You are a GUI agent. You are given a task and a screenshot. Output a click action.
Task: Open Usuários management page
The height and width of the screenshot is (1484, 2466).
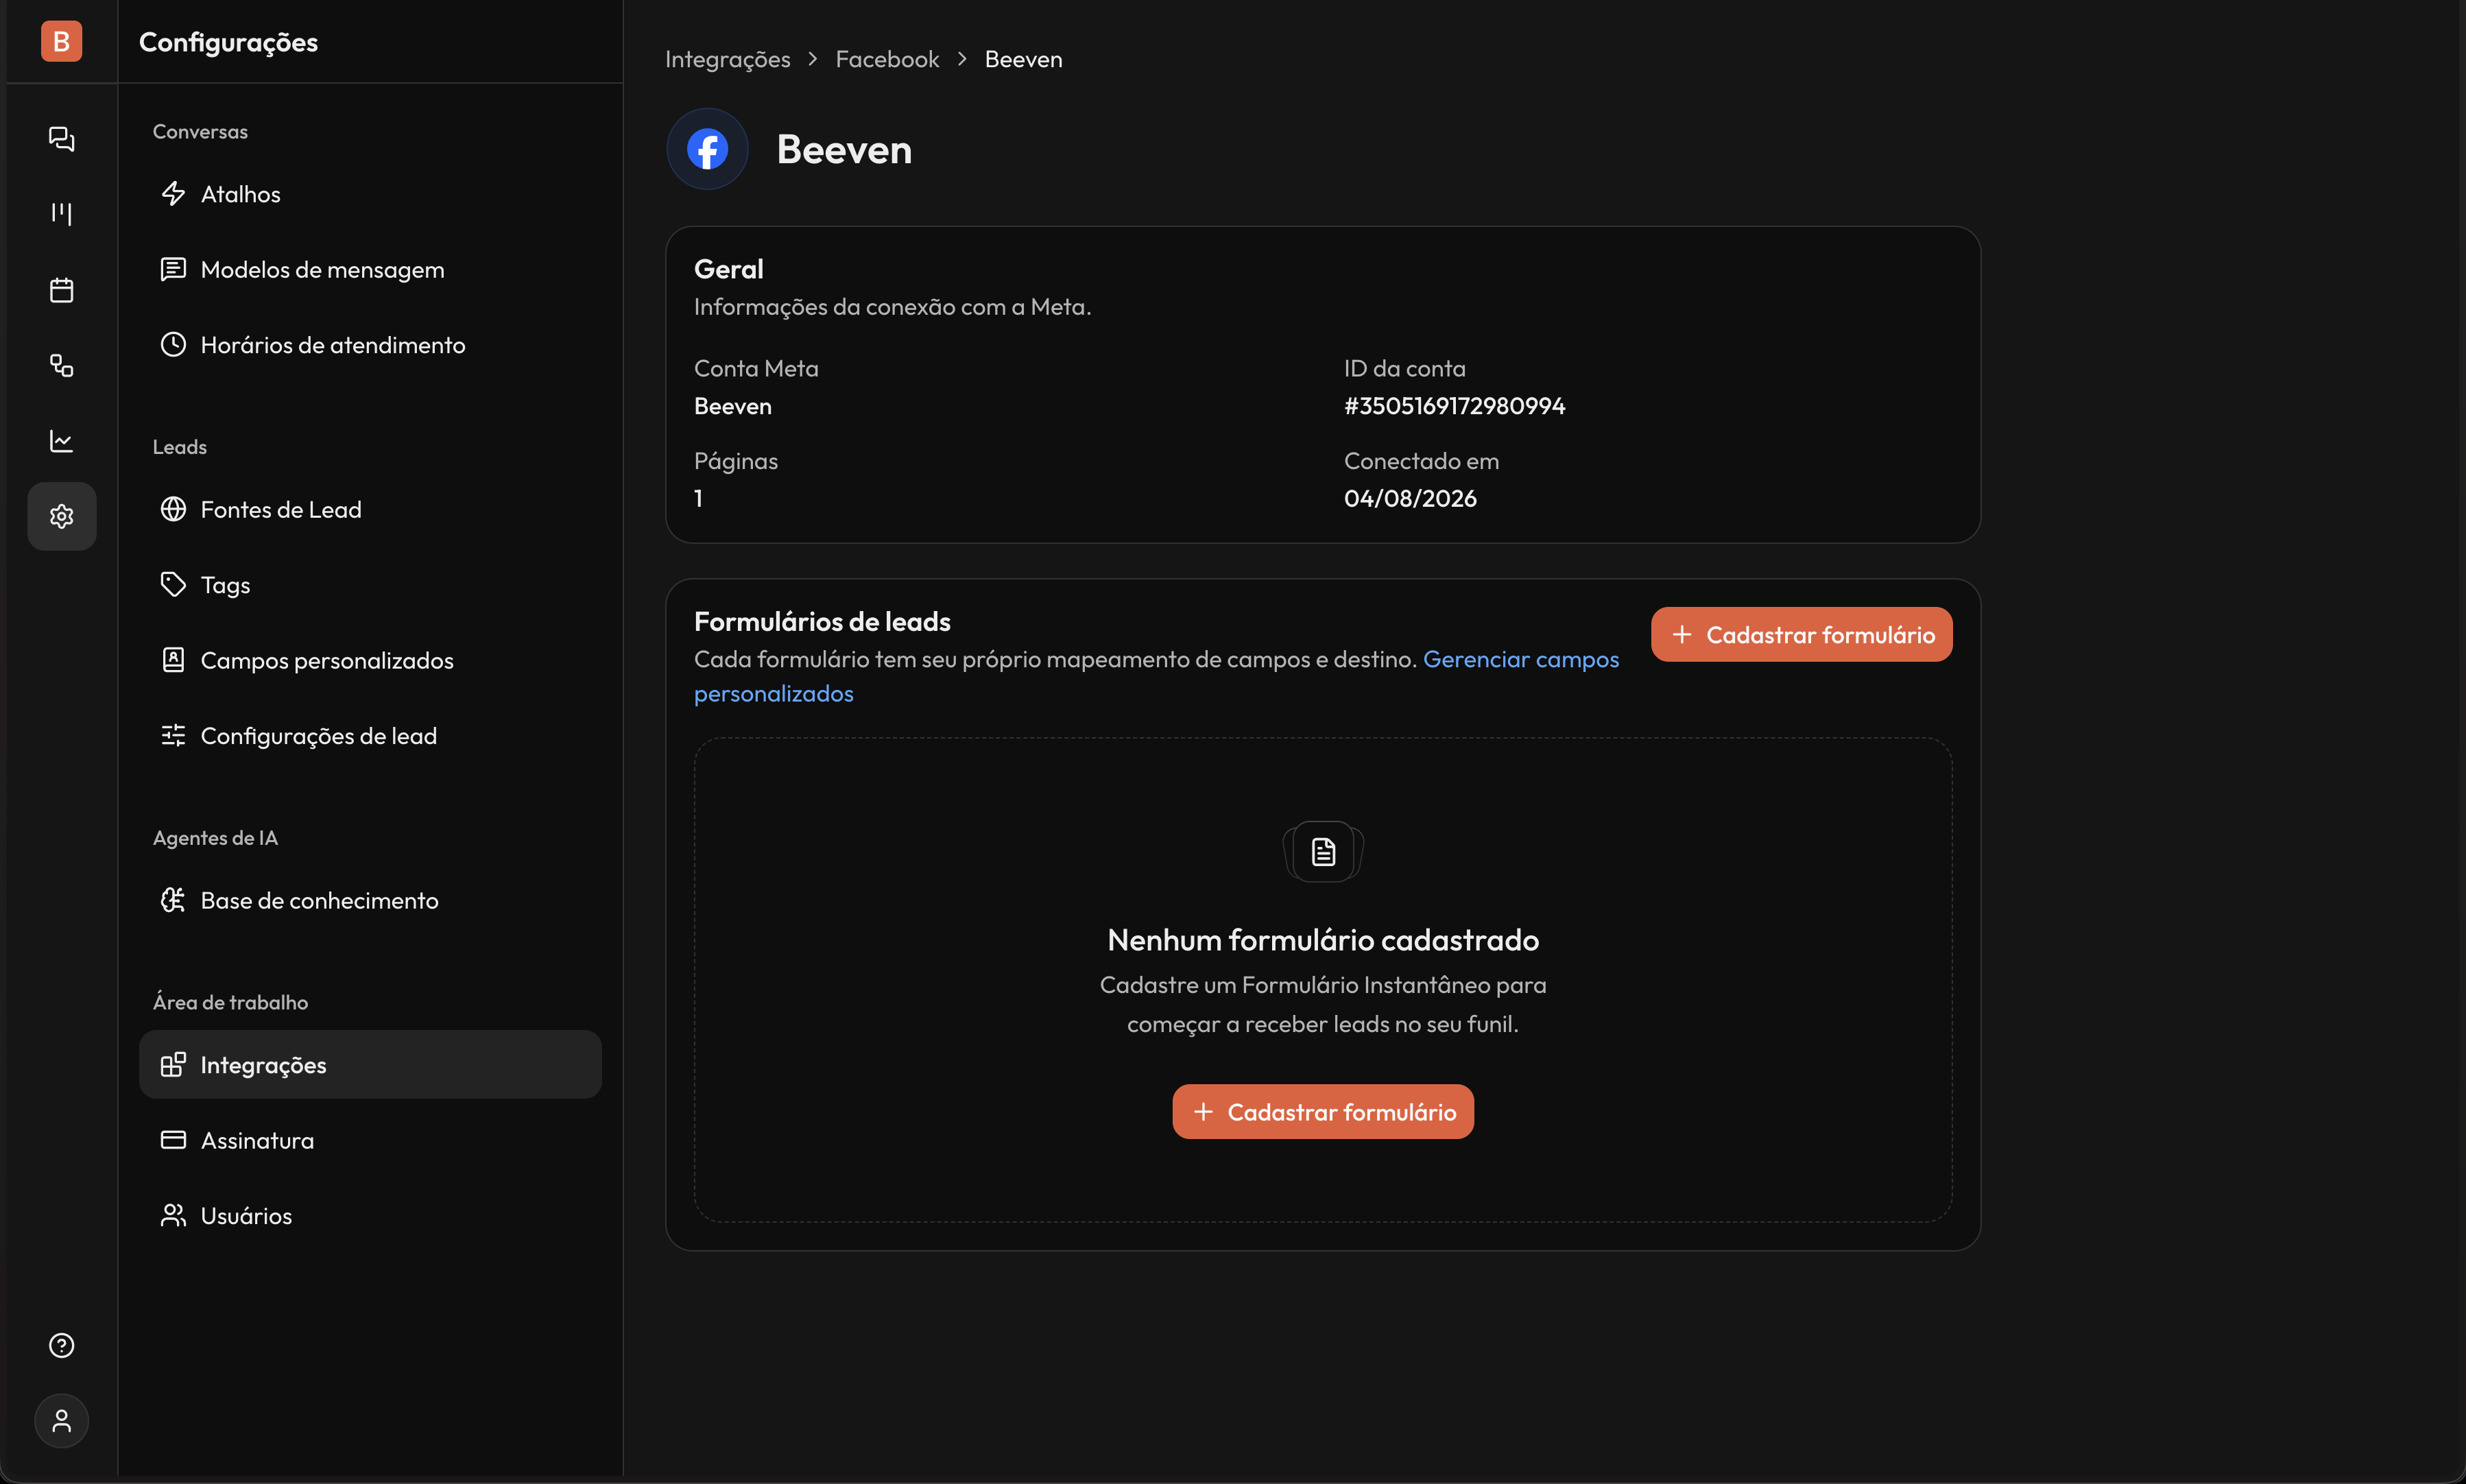tap(370, 1215)
